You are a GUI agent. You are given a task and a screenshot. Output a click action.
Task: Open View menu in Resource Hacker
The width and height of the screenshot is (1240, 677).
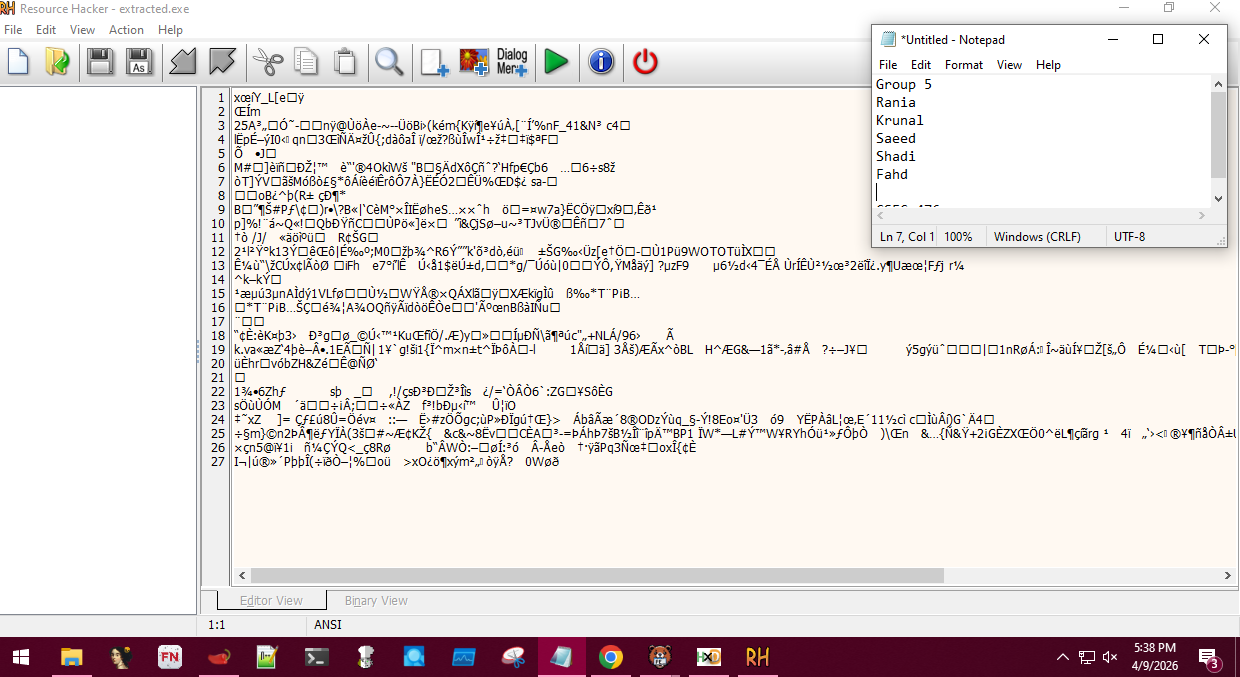[x=83, y=30]
